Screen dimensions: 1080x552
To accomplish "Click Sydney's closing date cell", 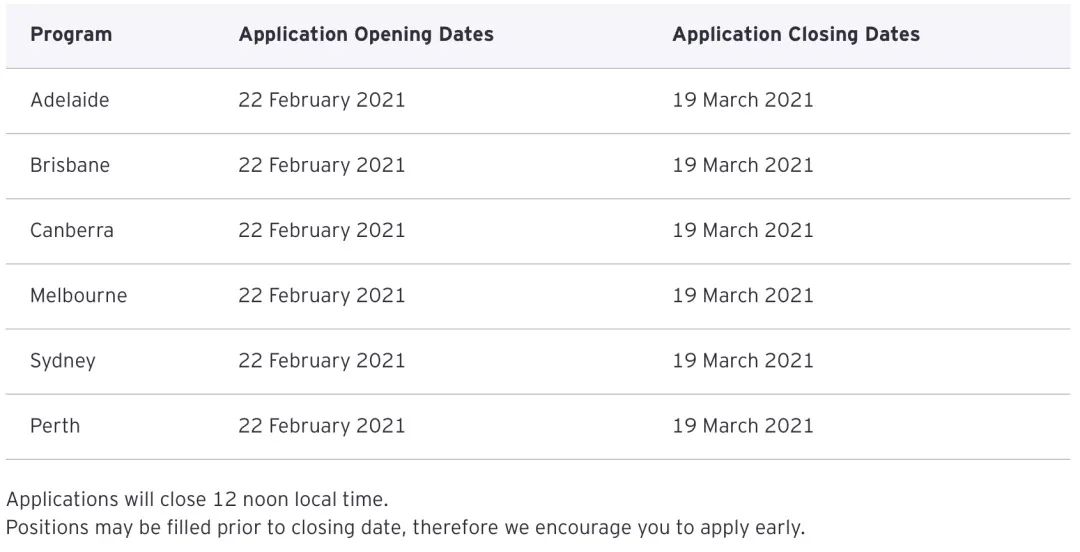I will 743,360.
